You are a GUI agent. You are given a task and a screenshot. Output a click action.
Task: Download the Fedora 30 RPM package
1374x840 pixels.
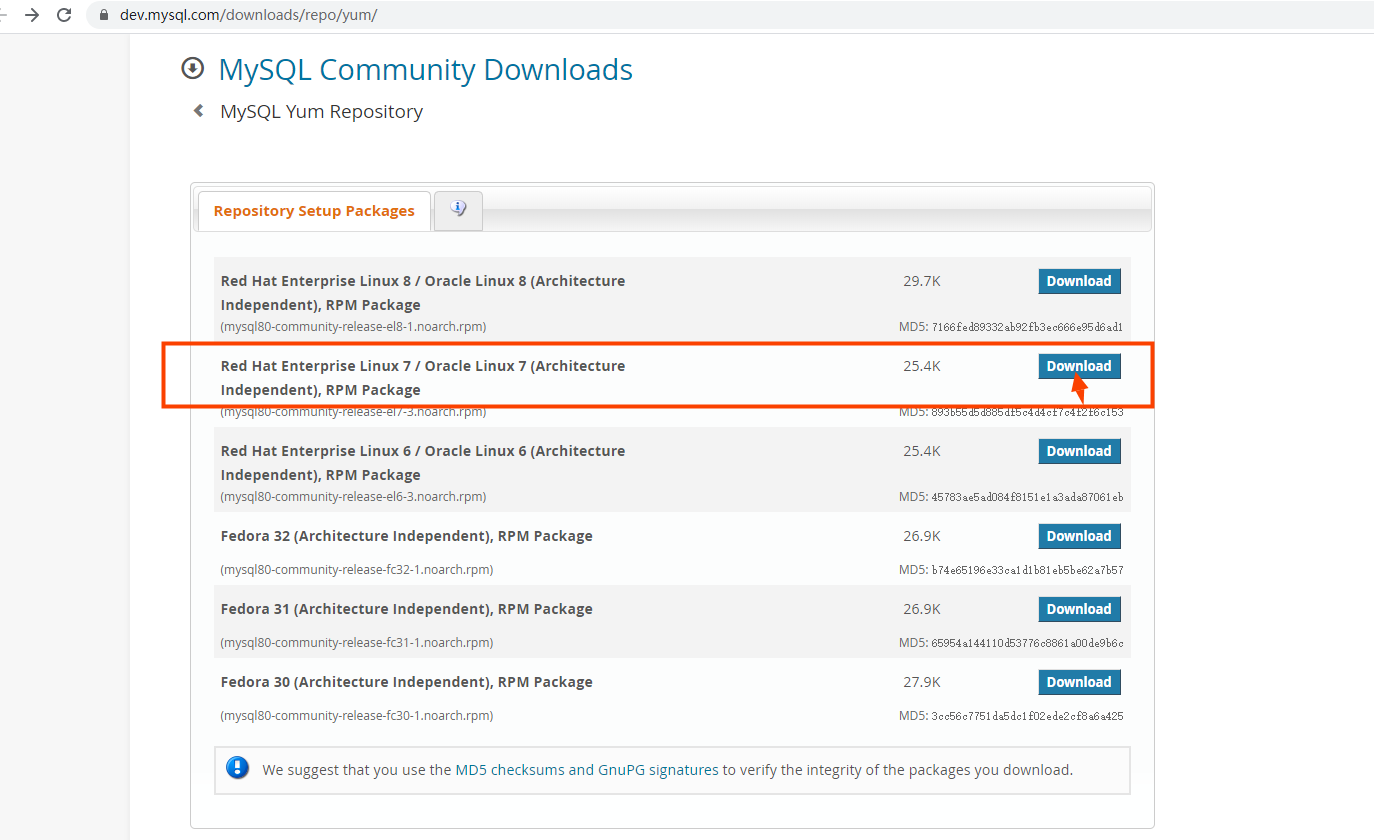pyautogui.click(x=1079, y=682)
